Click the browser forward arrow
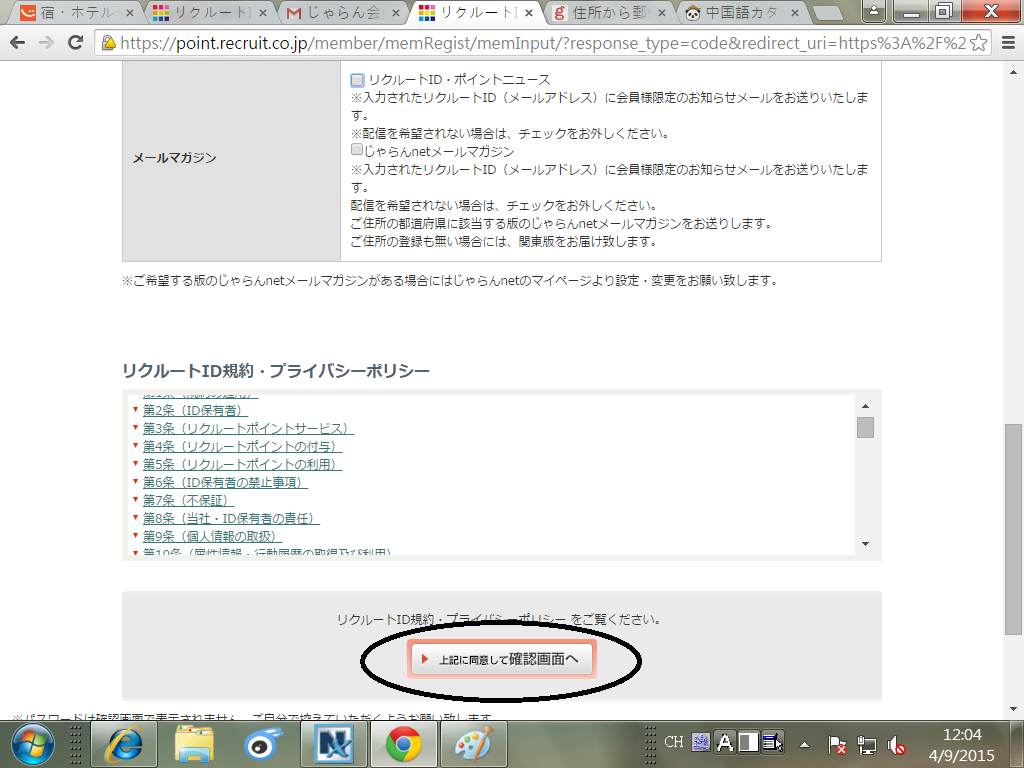Viewport: 1024px width, 768px height. 46,43
